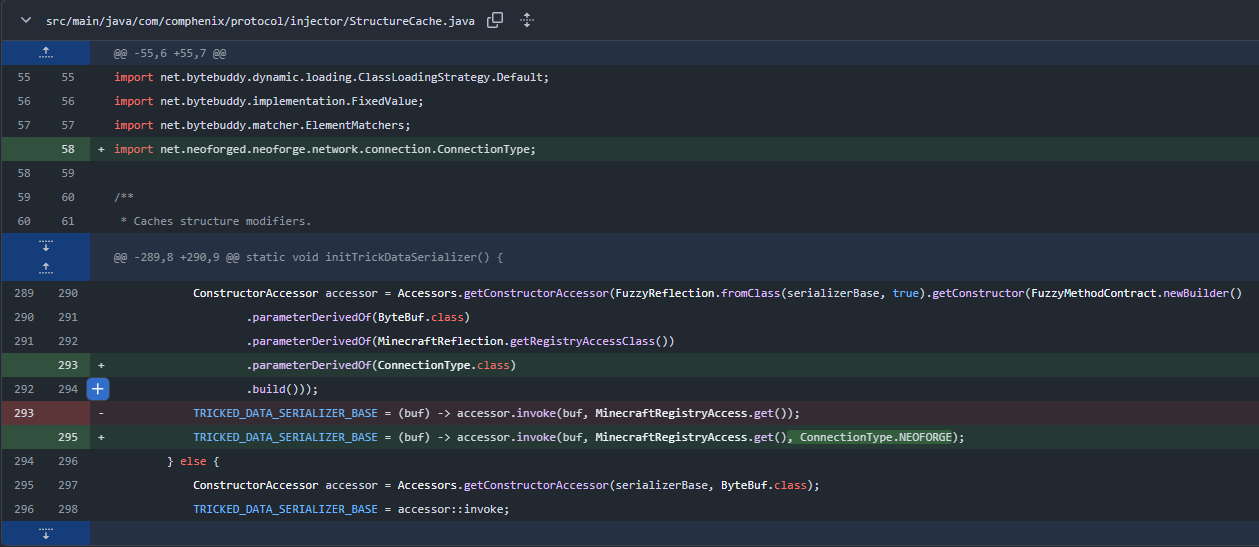Collapse the StructureCache.java file diff
The height and width of the screenshot is (547, 1259).
26,20
